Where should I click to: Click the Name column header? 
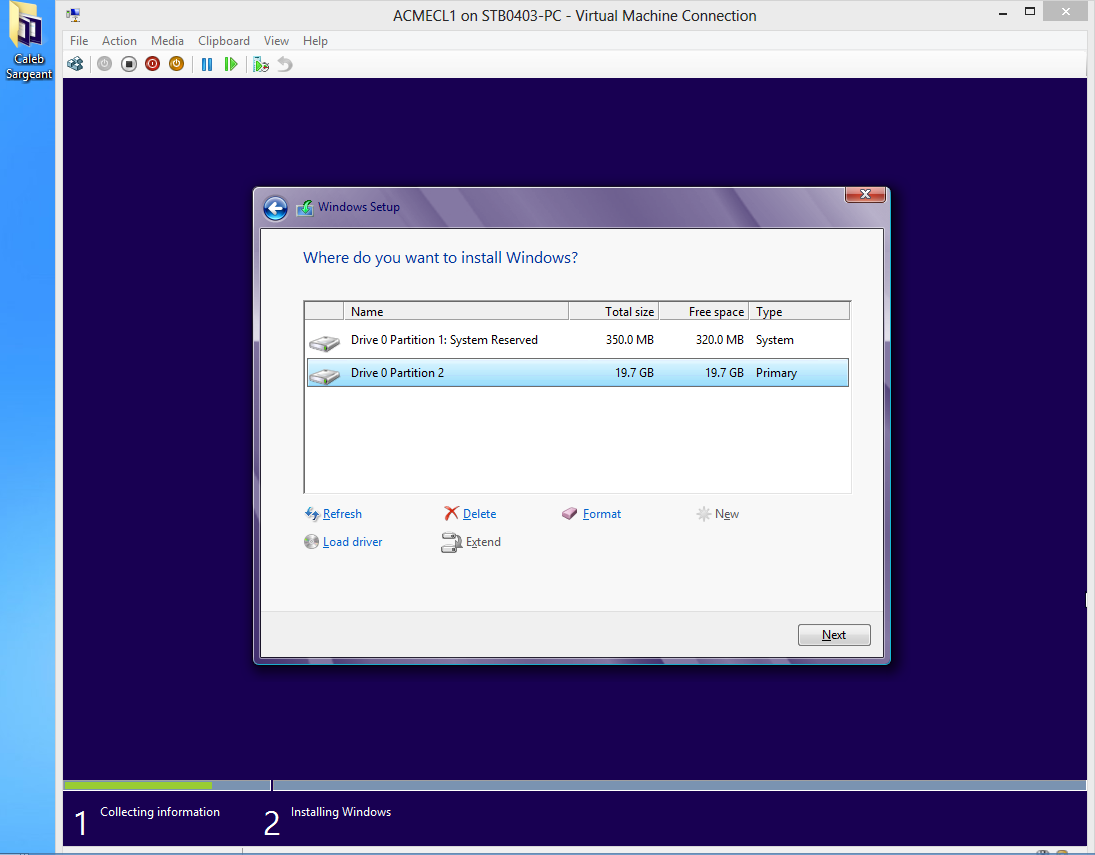click(456, 312)
